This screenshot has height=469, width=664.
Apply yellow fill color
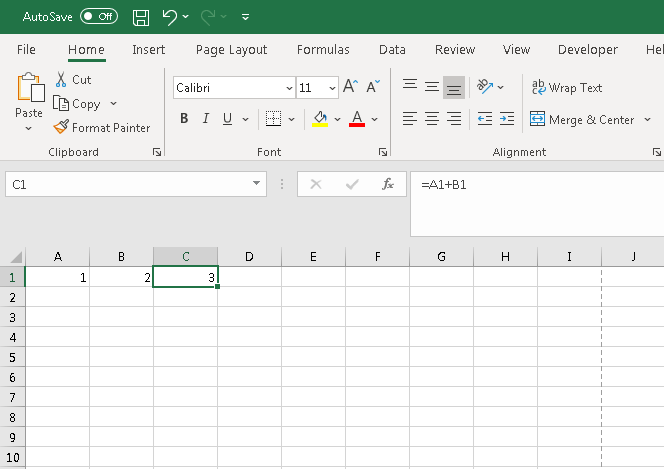[x=320, y=119]
